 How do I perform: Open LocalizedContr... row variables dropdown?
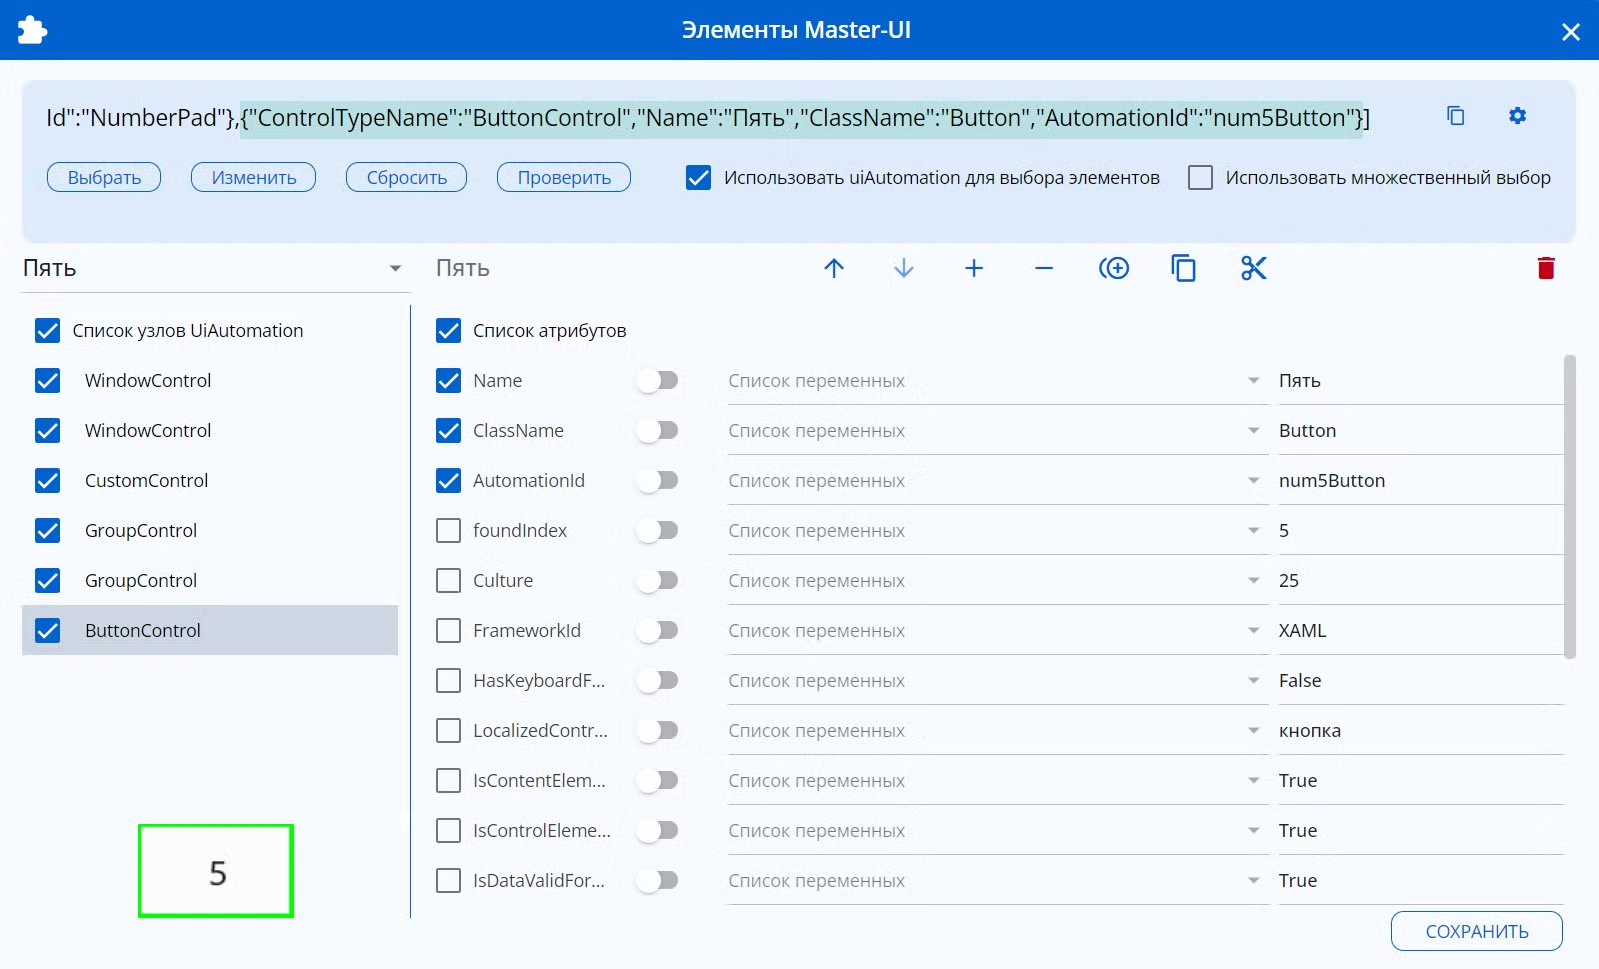pyautogui.click(x=997, y=731)
